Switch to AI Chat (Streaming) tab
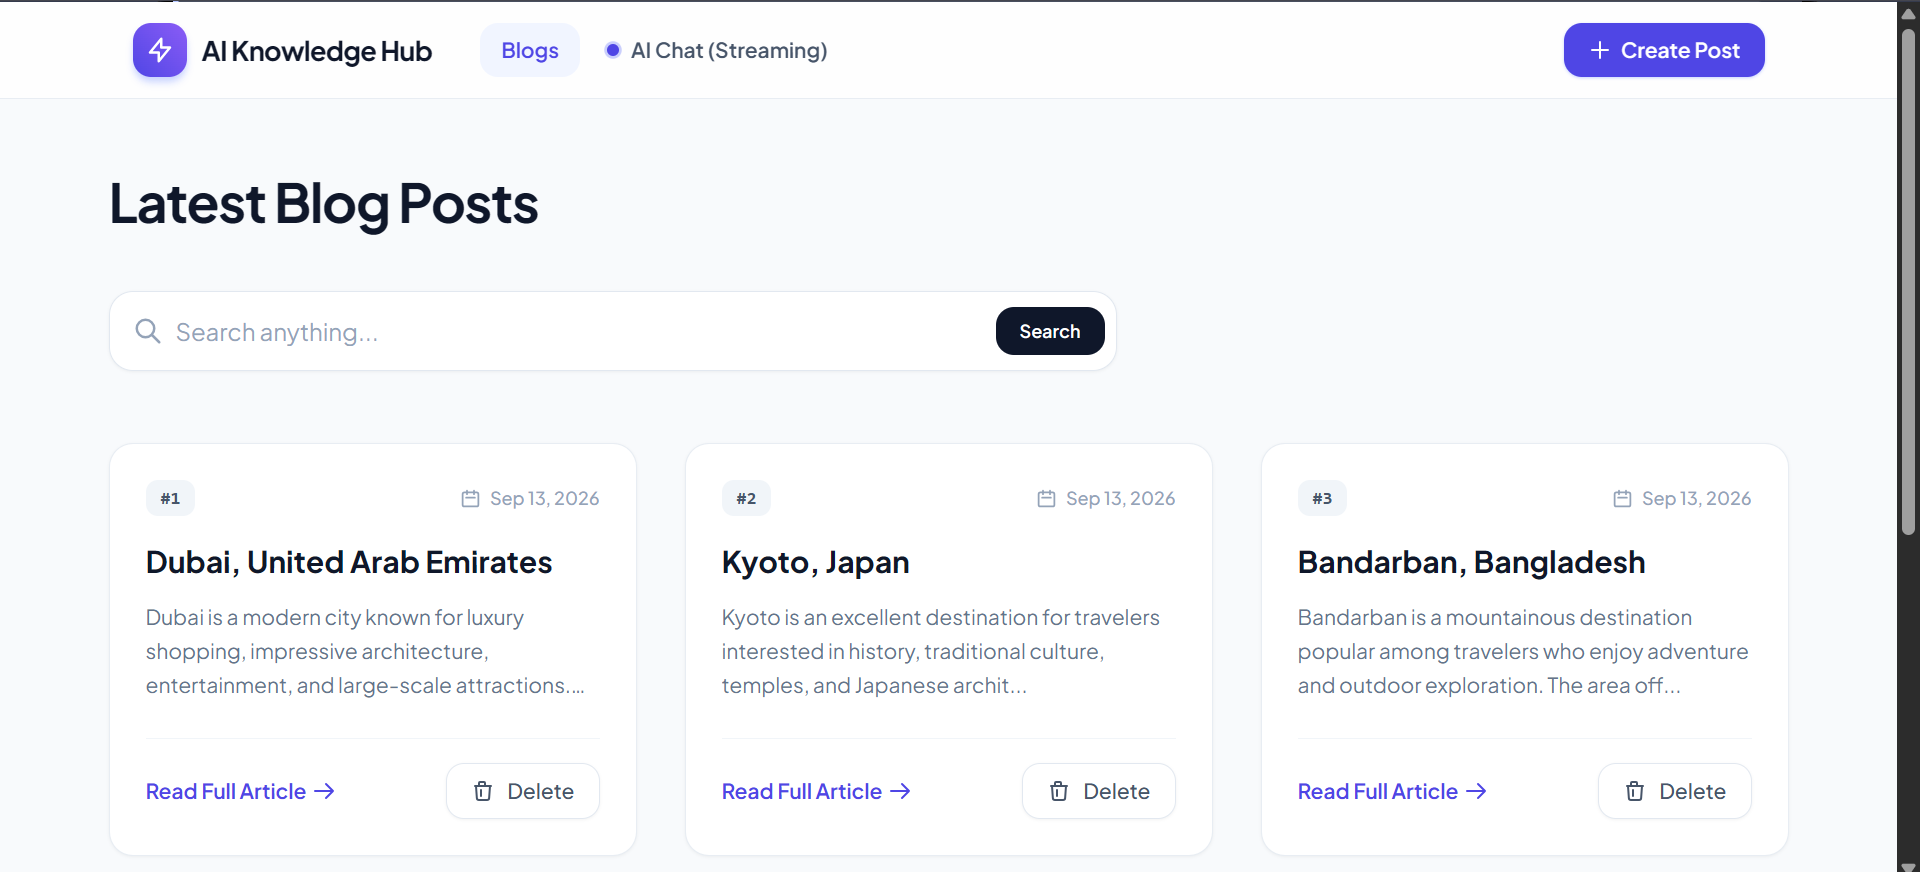 (x=717, y=50)
